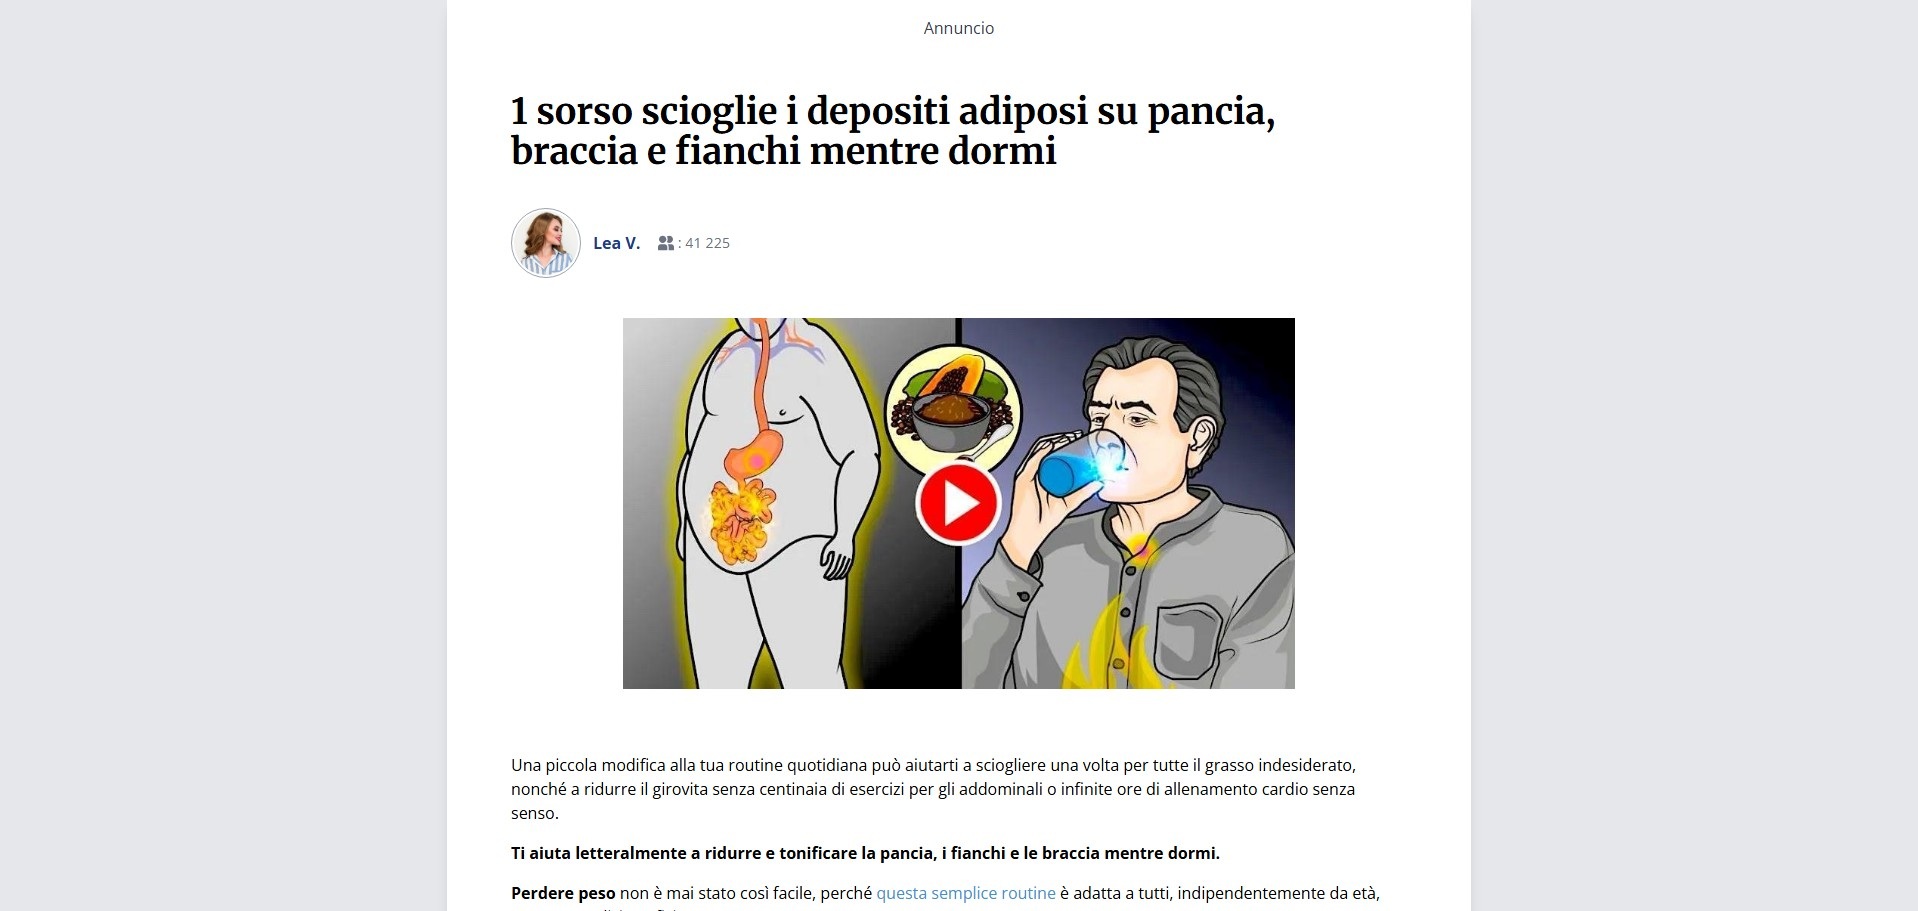Open the 'questa semplice routine' link

coord(965,893)
